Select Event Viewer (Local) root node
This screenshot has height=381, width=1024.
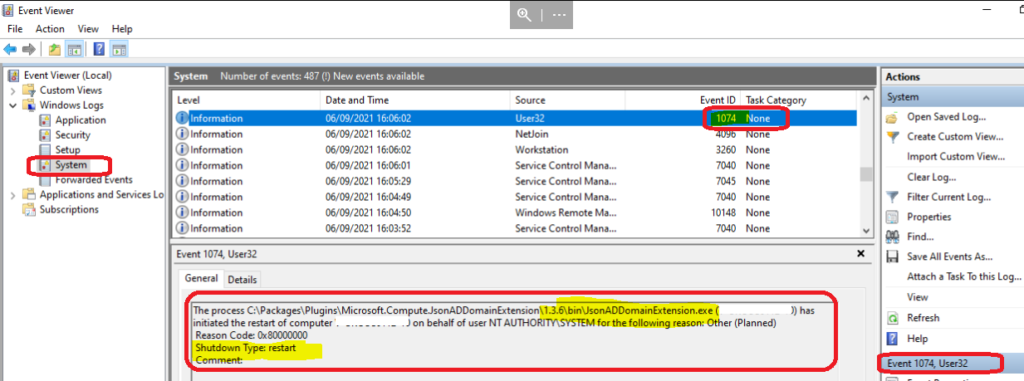67,75
